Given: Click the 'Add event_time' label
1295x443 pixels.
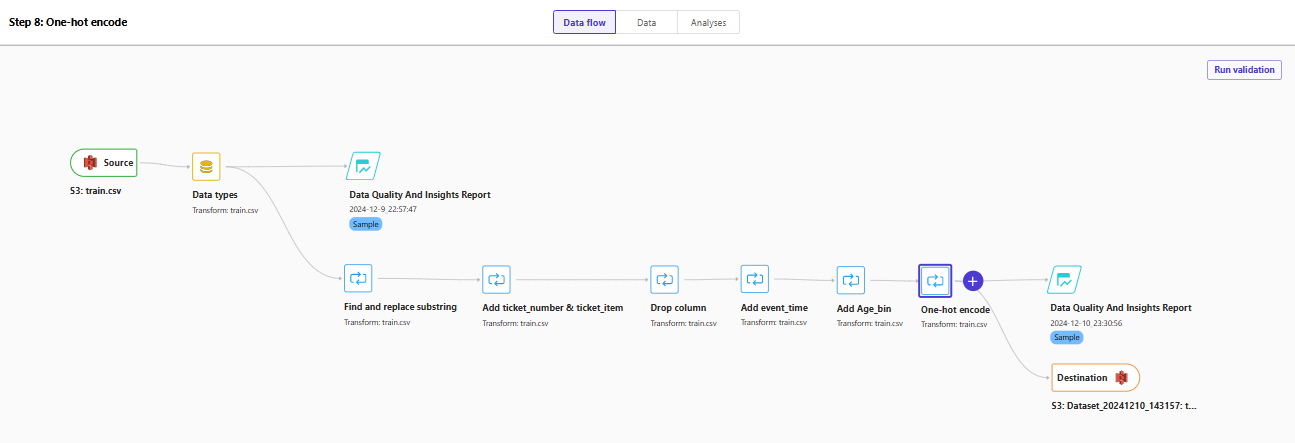Looking at the screenshot, I should point(774,307).
